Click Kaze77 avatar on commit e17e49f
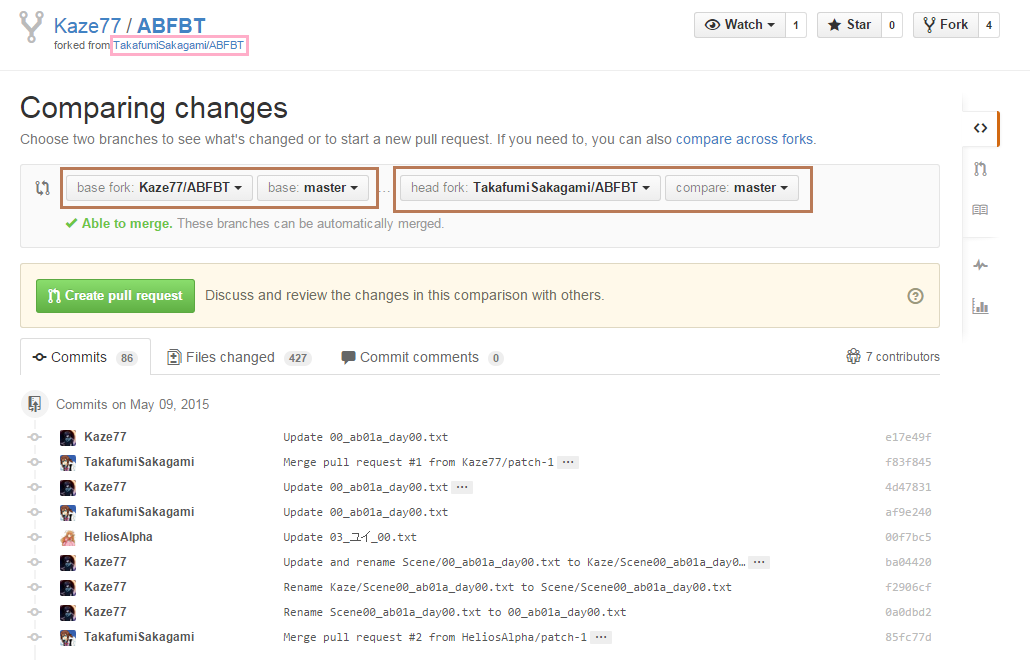The height and width of the screenshot is (660, 1030). [68, 437]
